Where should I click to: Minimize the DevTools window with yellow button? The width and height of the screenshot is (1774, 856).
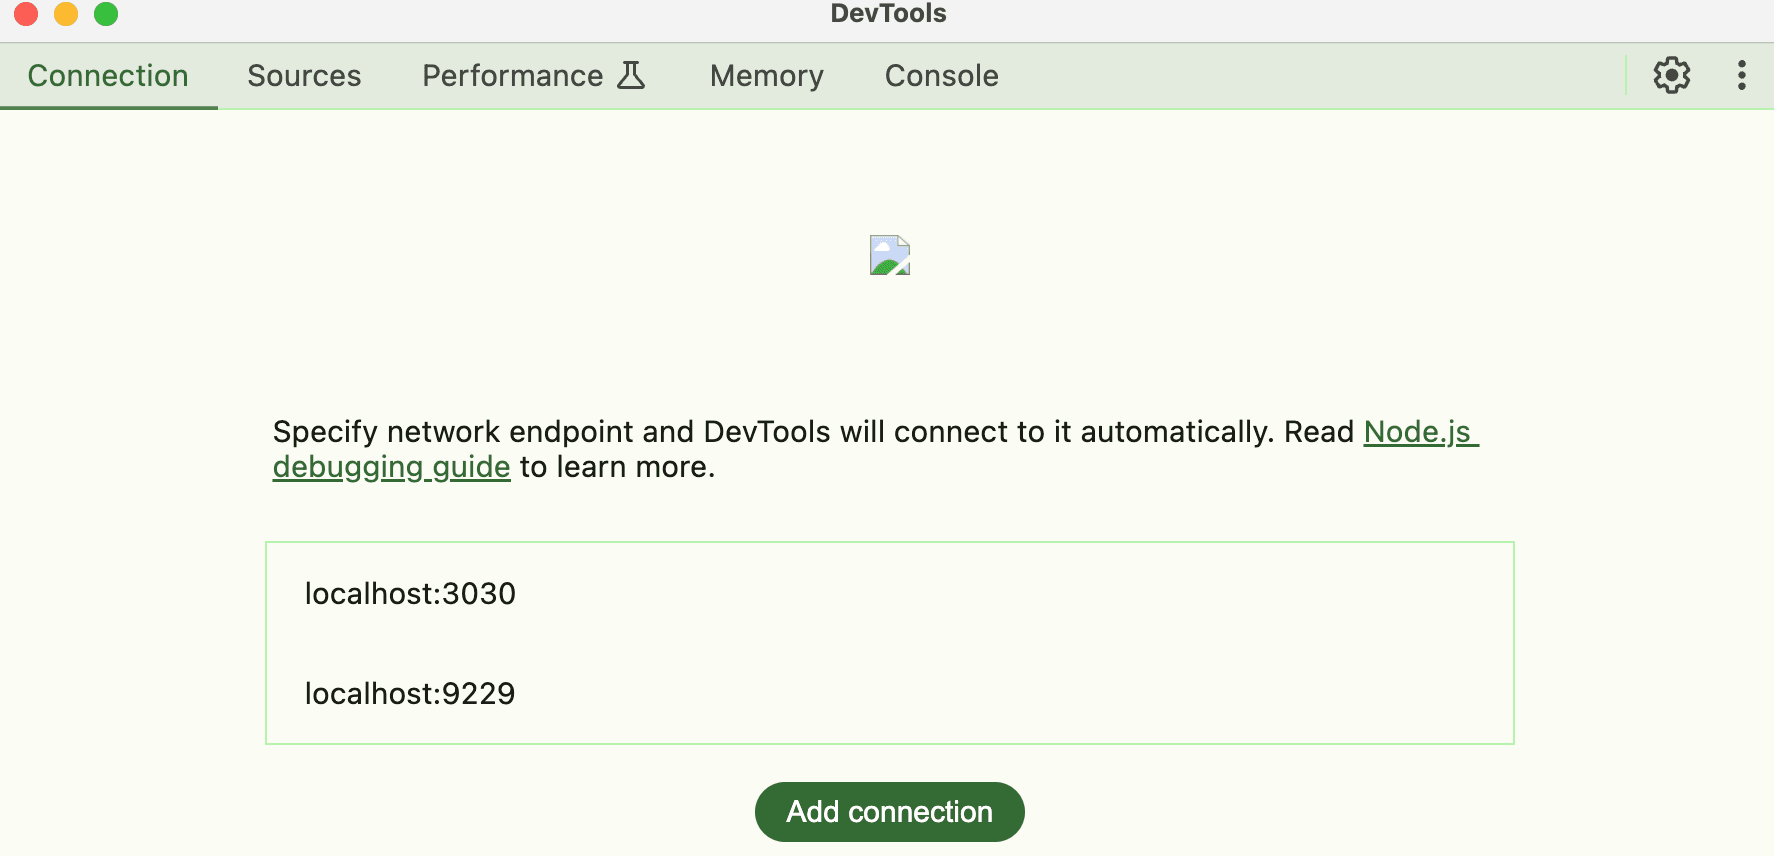tap(66, 14)
